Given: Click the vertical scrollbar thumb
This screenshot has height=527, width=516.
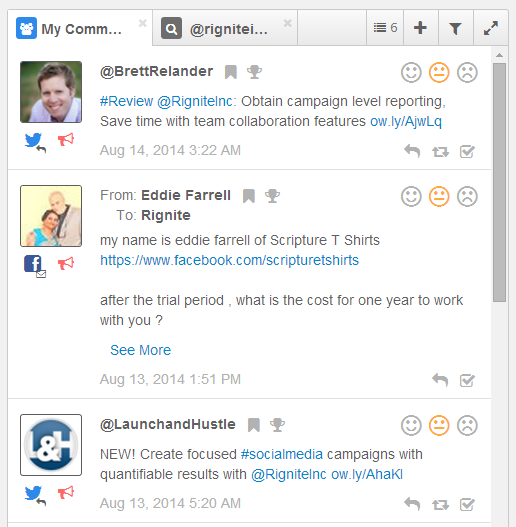Looking at the screenshot, I should 500,183.
